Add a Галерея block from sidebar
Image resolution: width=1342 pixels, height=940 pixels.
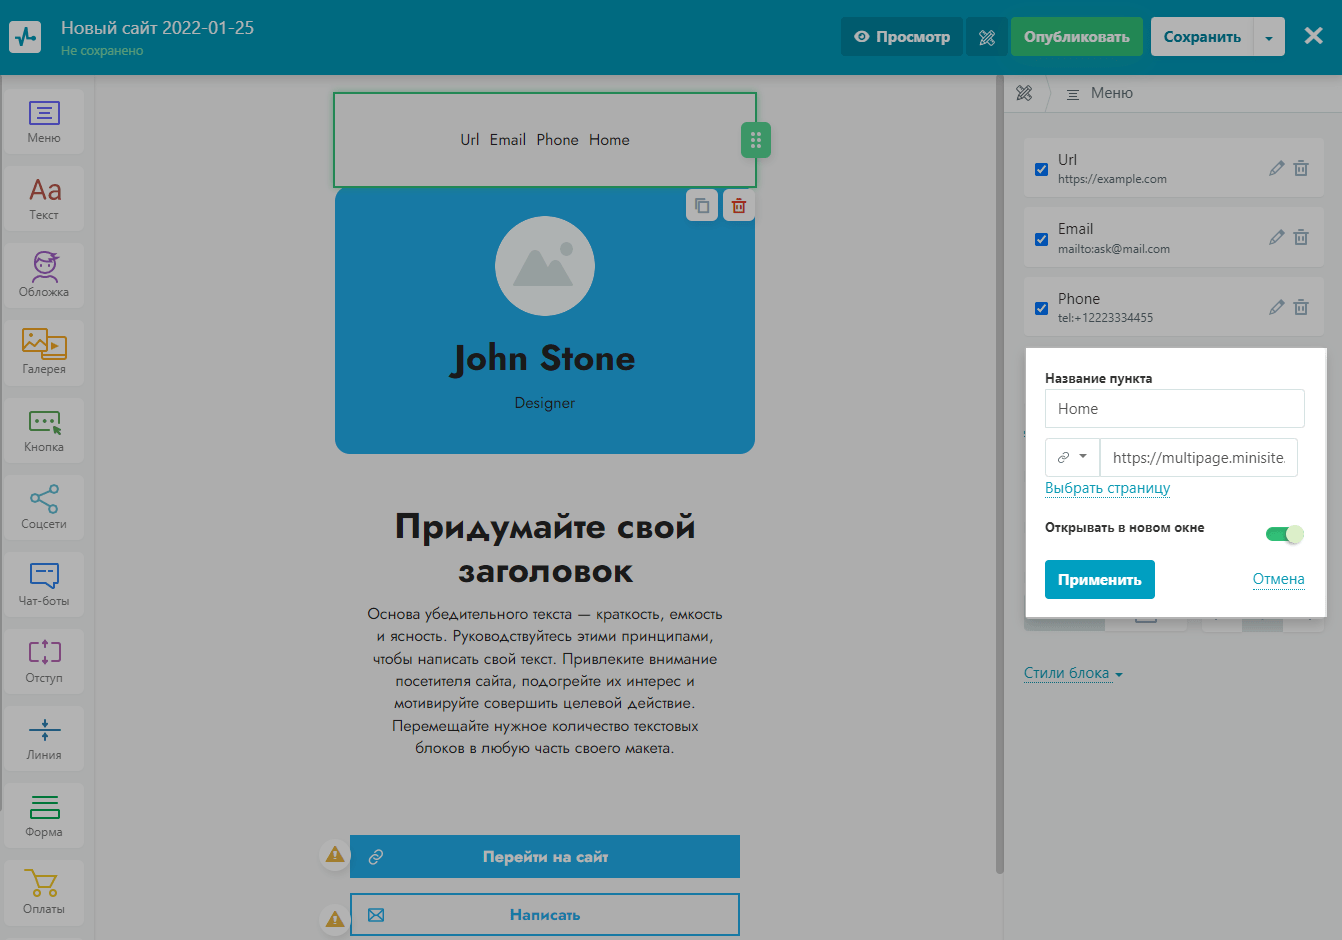pos(44,351)
